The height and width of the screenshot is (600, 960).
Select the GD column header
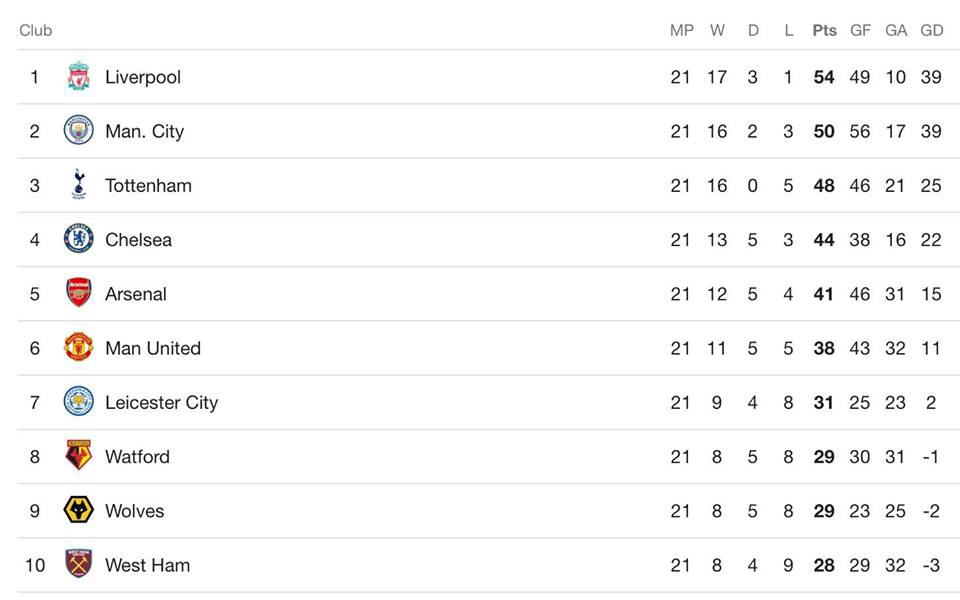pyautogui.click(x=931, y=31)
